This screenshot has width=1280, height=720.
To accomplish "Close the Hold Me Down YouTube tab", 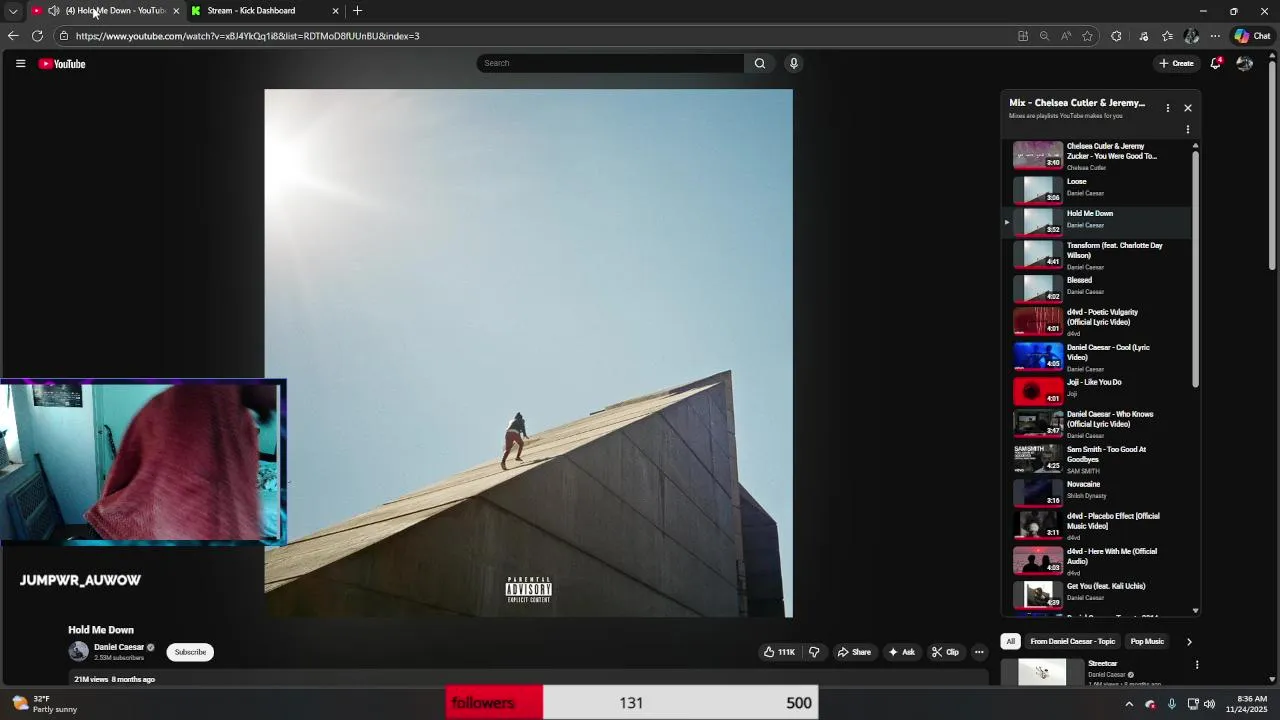I will (x=176, y=11).
